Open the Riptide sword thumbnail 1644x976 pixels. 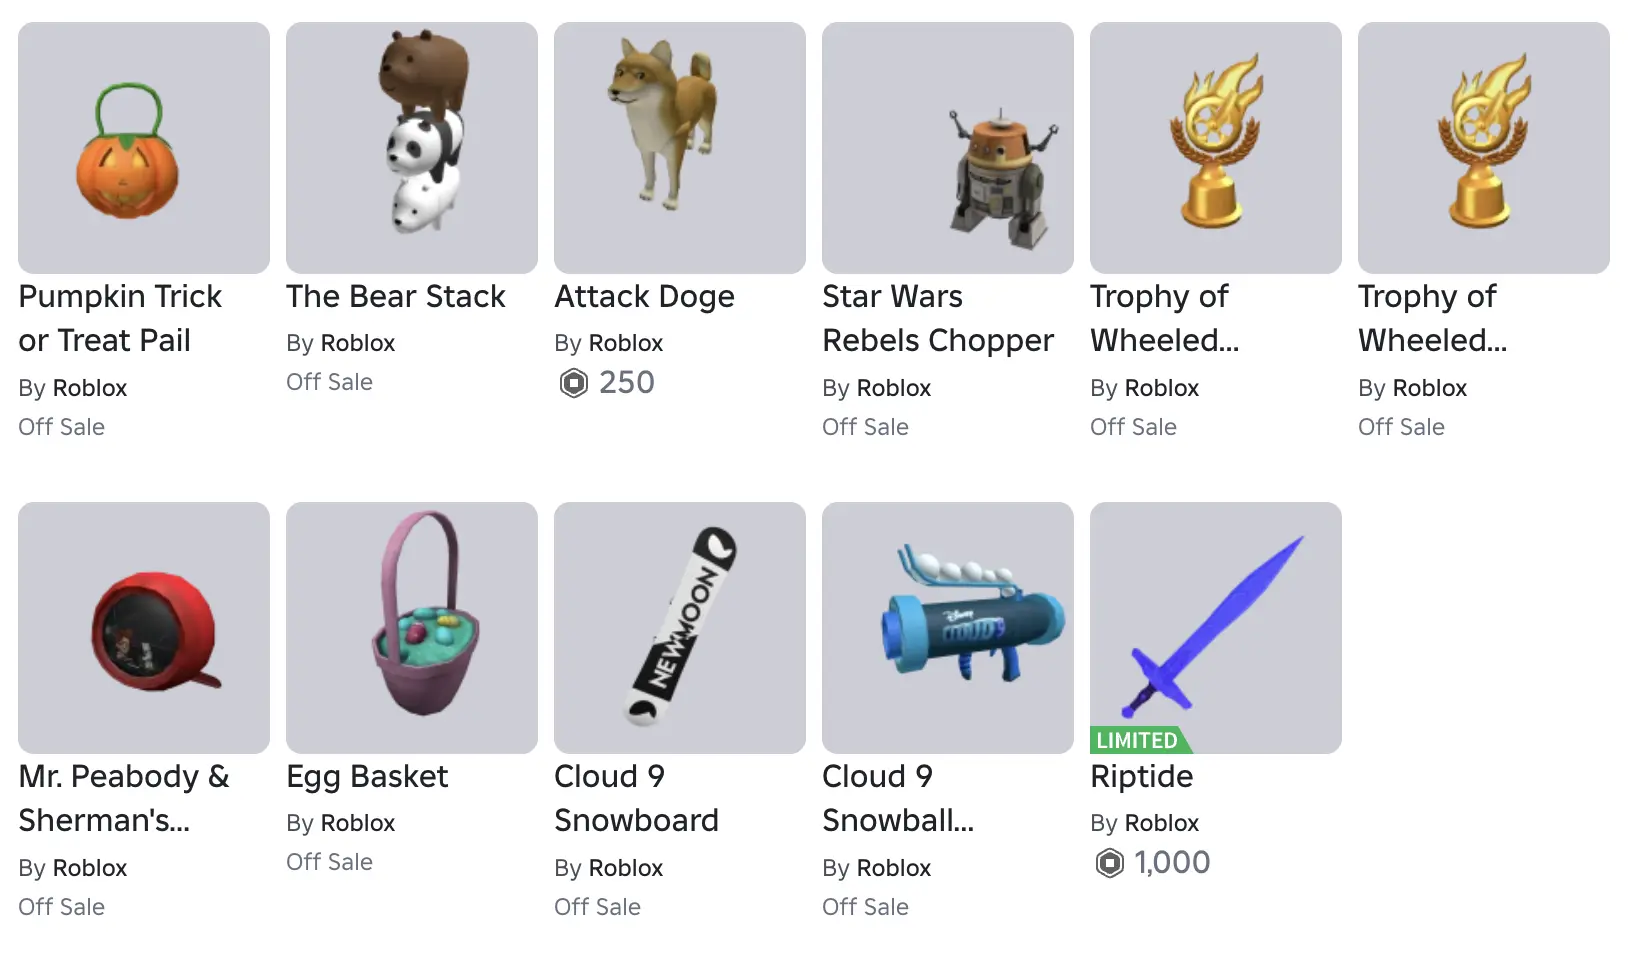[1216, 628]
